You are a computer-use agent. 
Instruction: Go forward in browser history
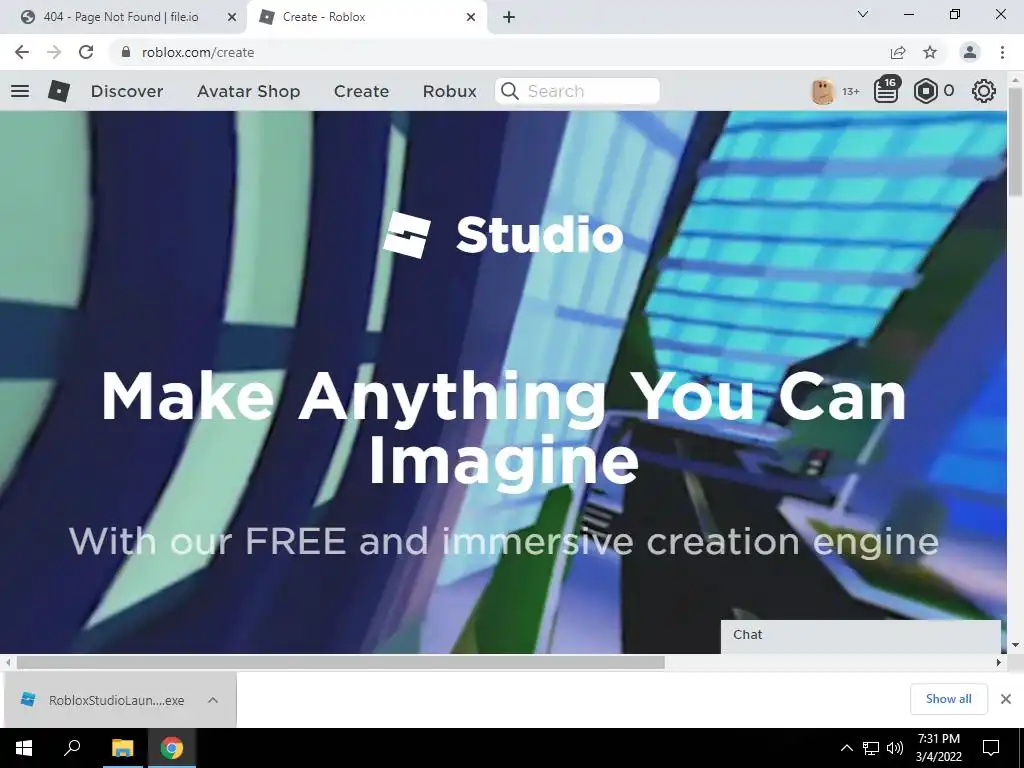[x=54, y=52]
